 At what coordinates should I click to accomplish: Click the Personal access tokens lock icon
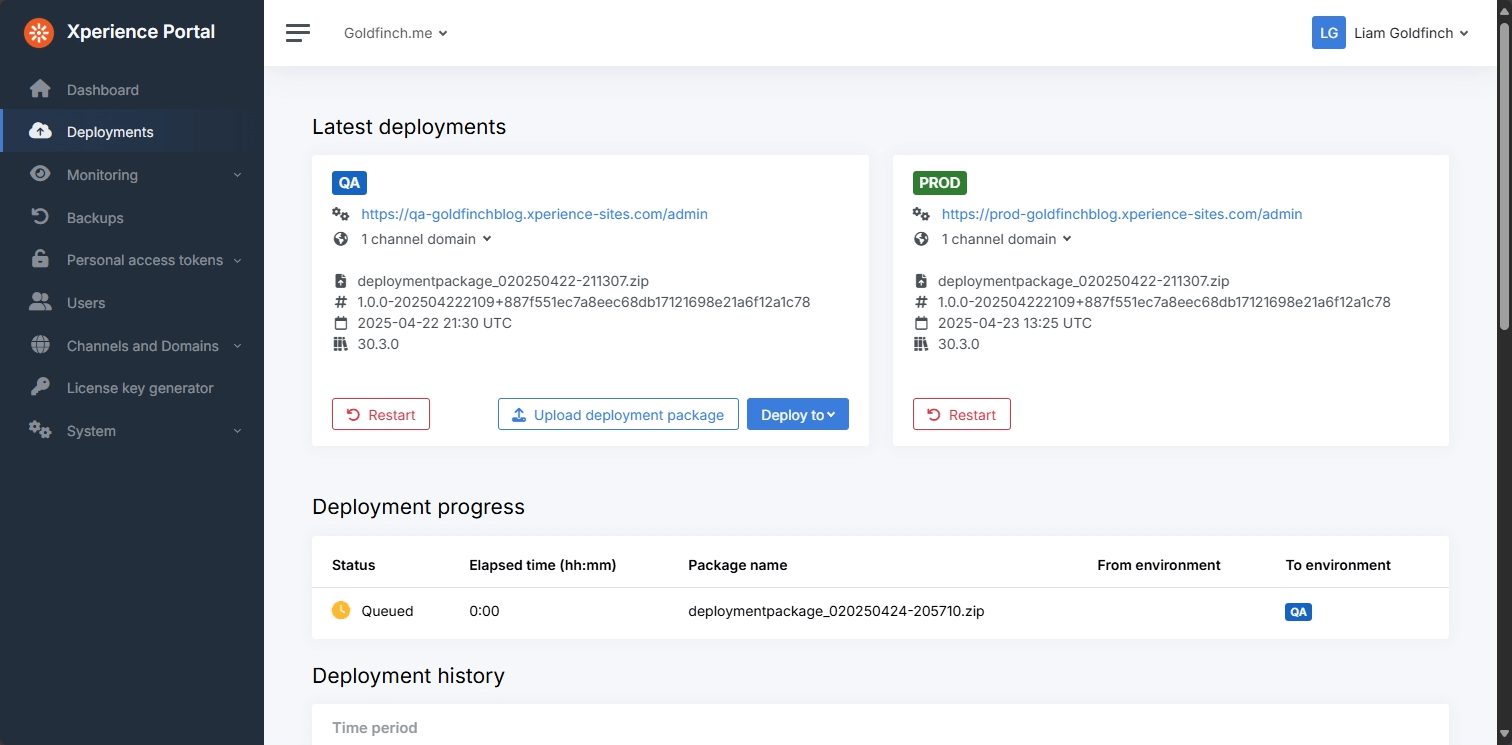[40, 259]
